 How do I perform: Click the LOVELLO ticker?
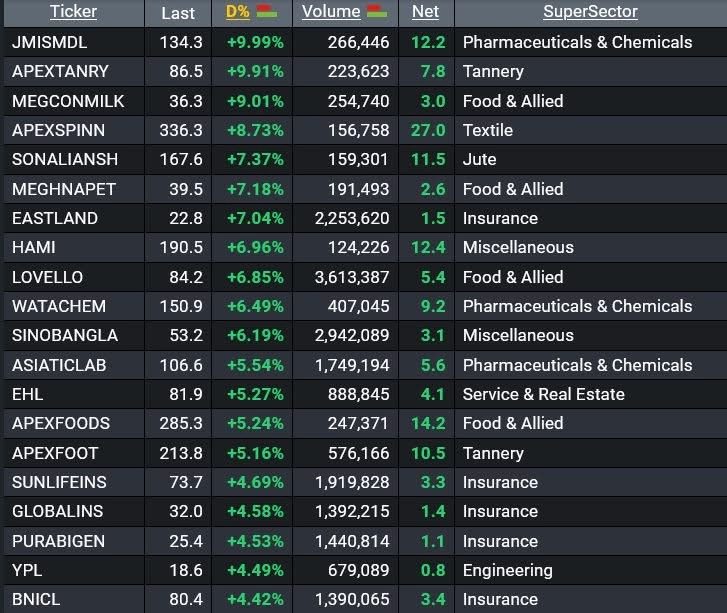click(47, 277)
